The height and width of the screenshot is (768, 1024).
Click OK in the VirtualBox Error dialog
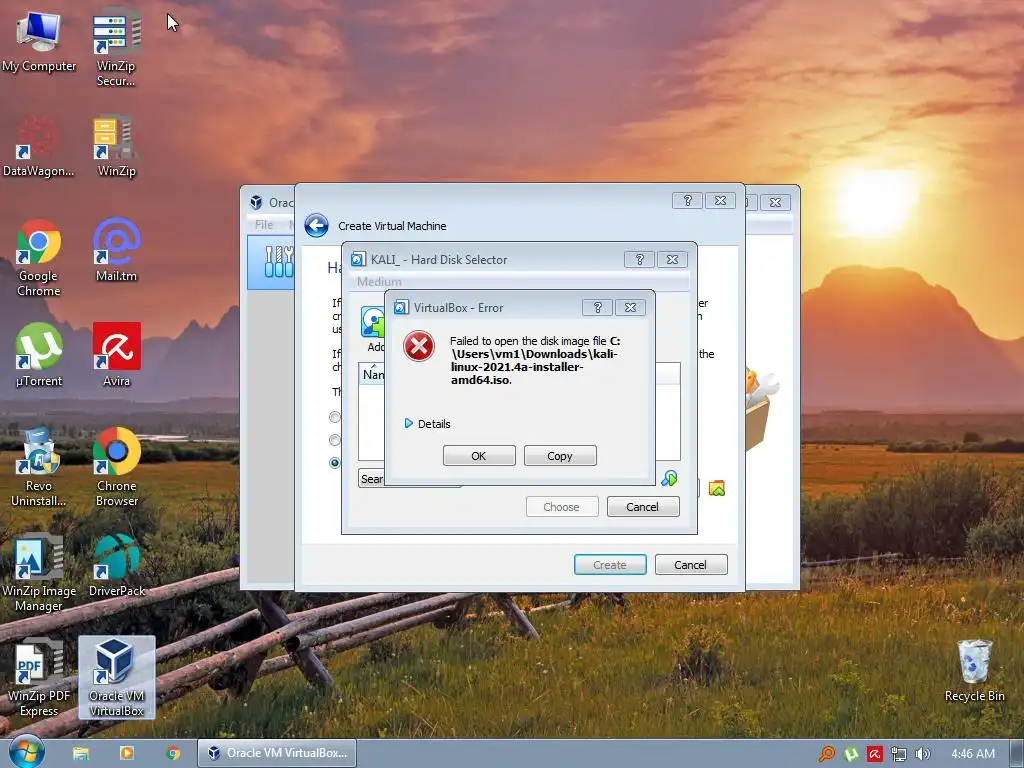(479, 456)
